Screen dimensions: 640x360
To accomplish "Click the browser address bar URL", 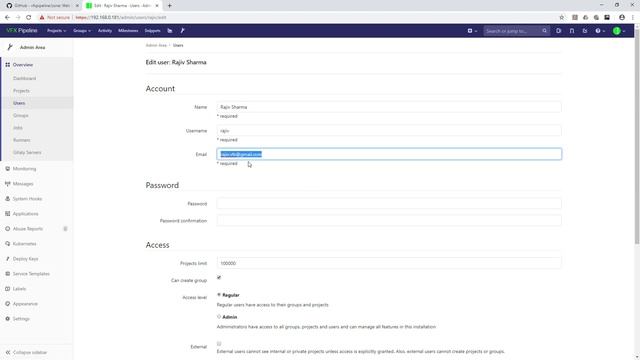I will pos(121,18).
